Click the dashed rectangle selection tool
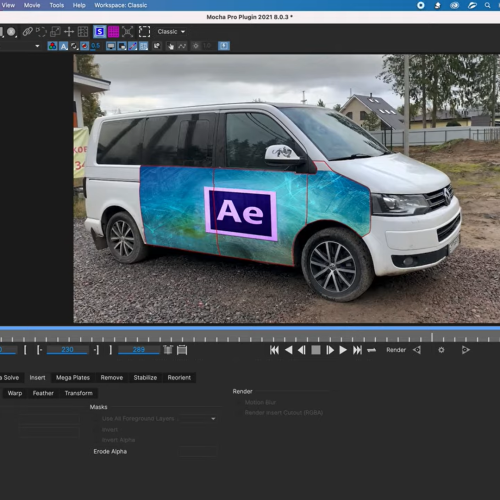500x500 pixels. click(144, 32)
